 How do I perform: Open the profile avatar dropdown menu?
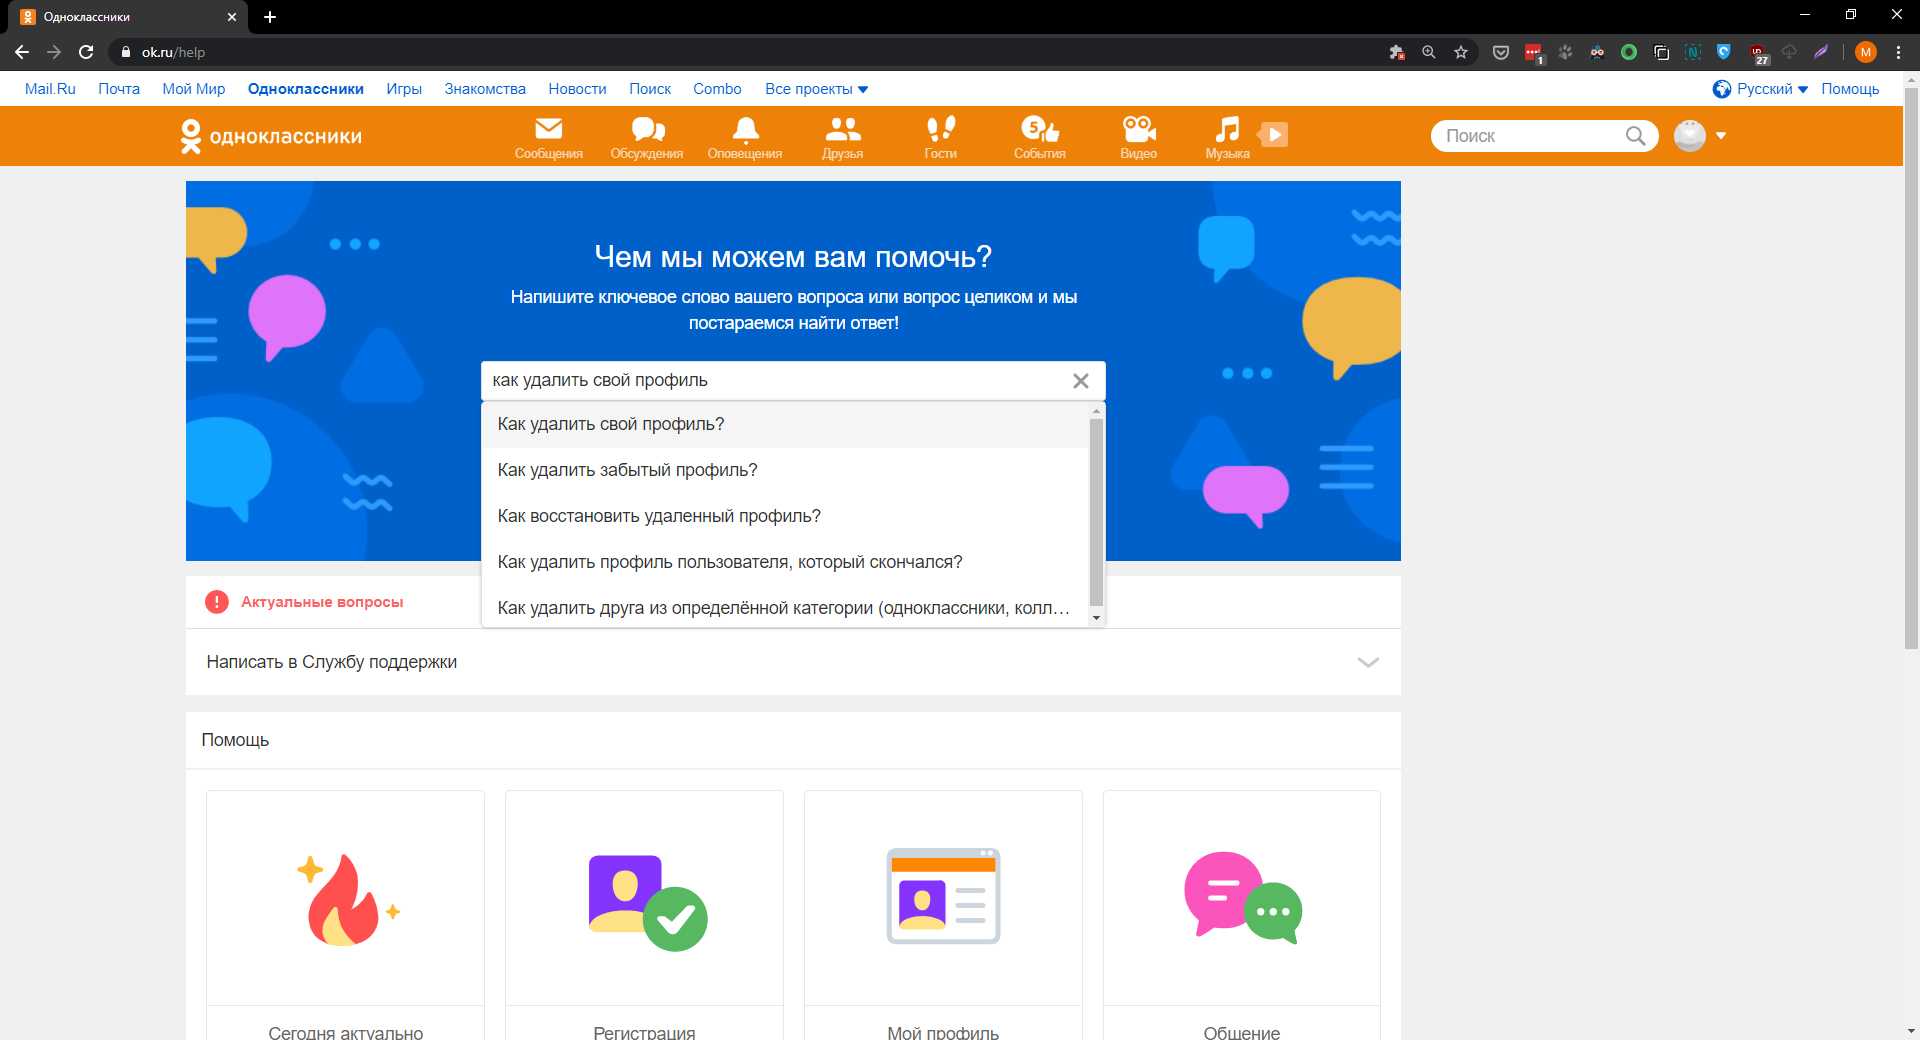pos(1700,136)
